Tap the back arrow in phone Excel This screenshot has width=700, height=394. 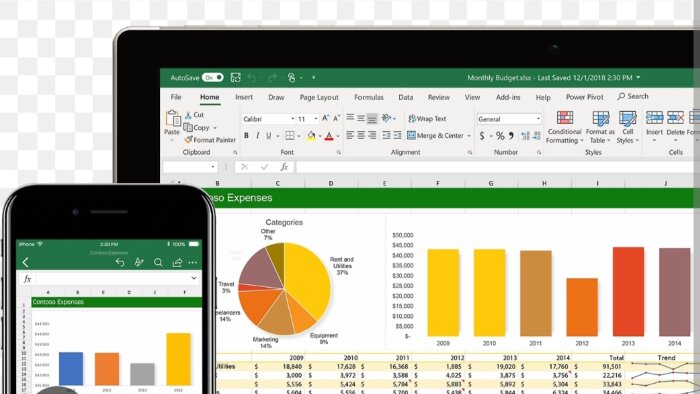pos(25,262)
